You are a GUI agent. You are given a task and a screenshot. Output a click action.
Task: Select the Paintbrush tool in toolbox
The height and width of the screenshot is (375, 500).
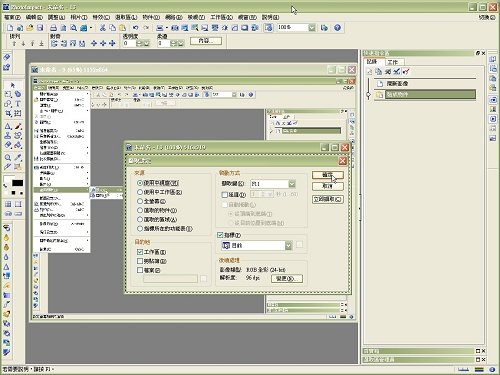coord(18,126)
